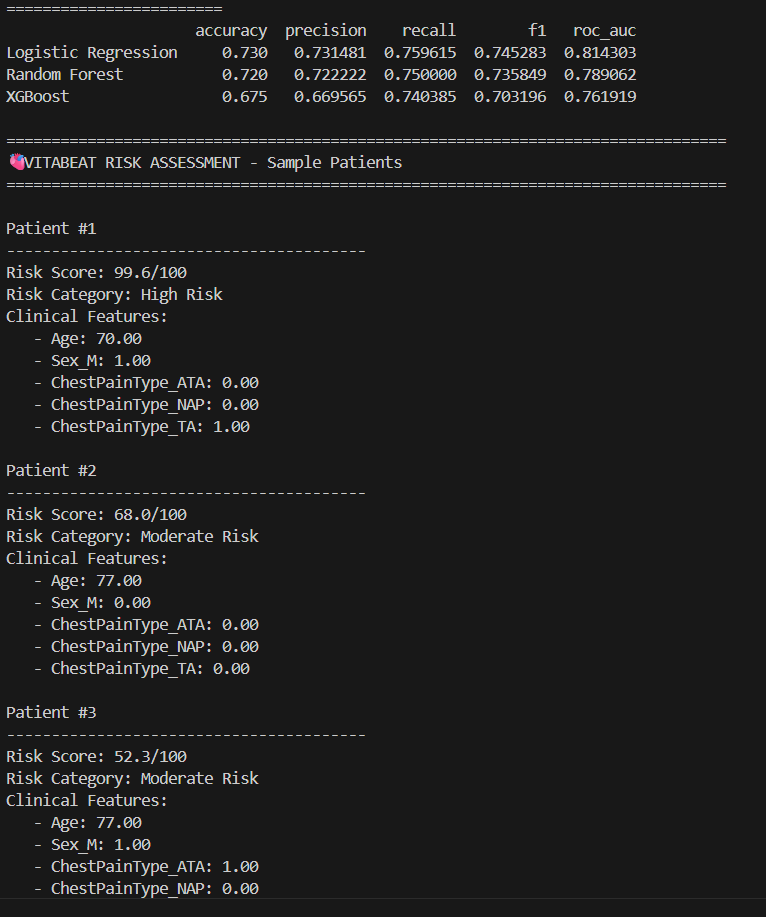766x917 pixels.
Task: Click 'Risk Category: Moderate Risk' under Patient #2
Action: click(x=132, y=537)
